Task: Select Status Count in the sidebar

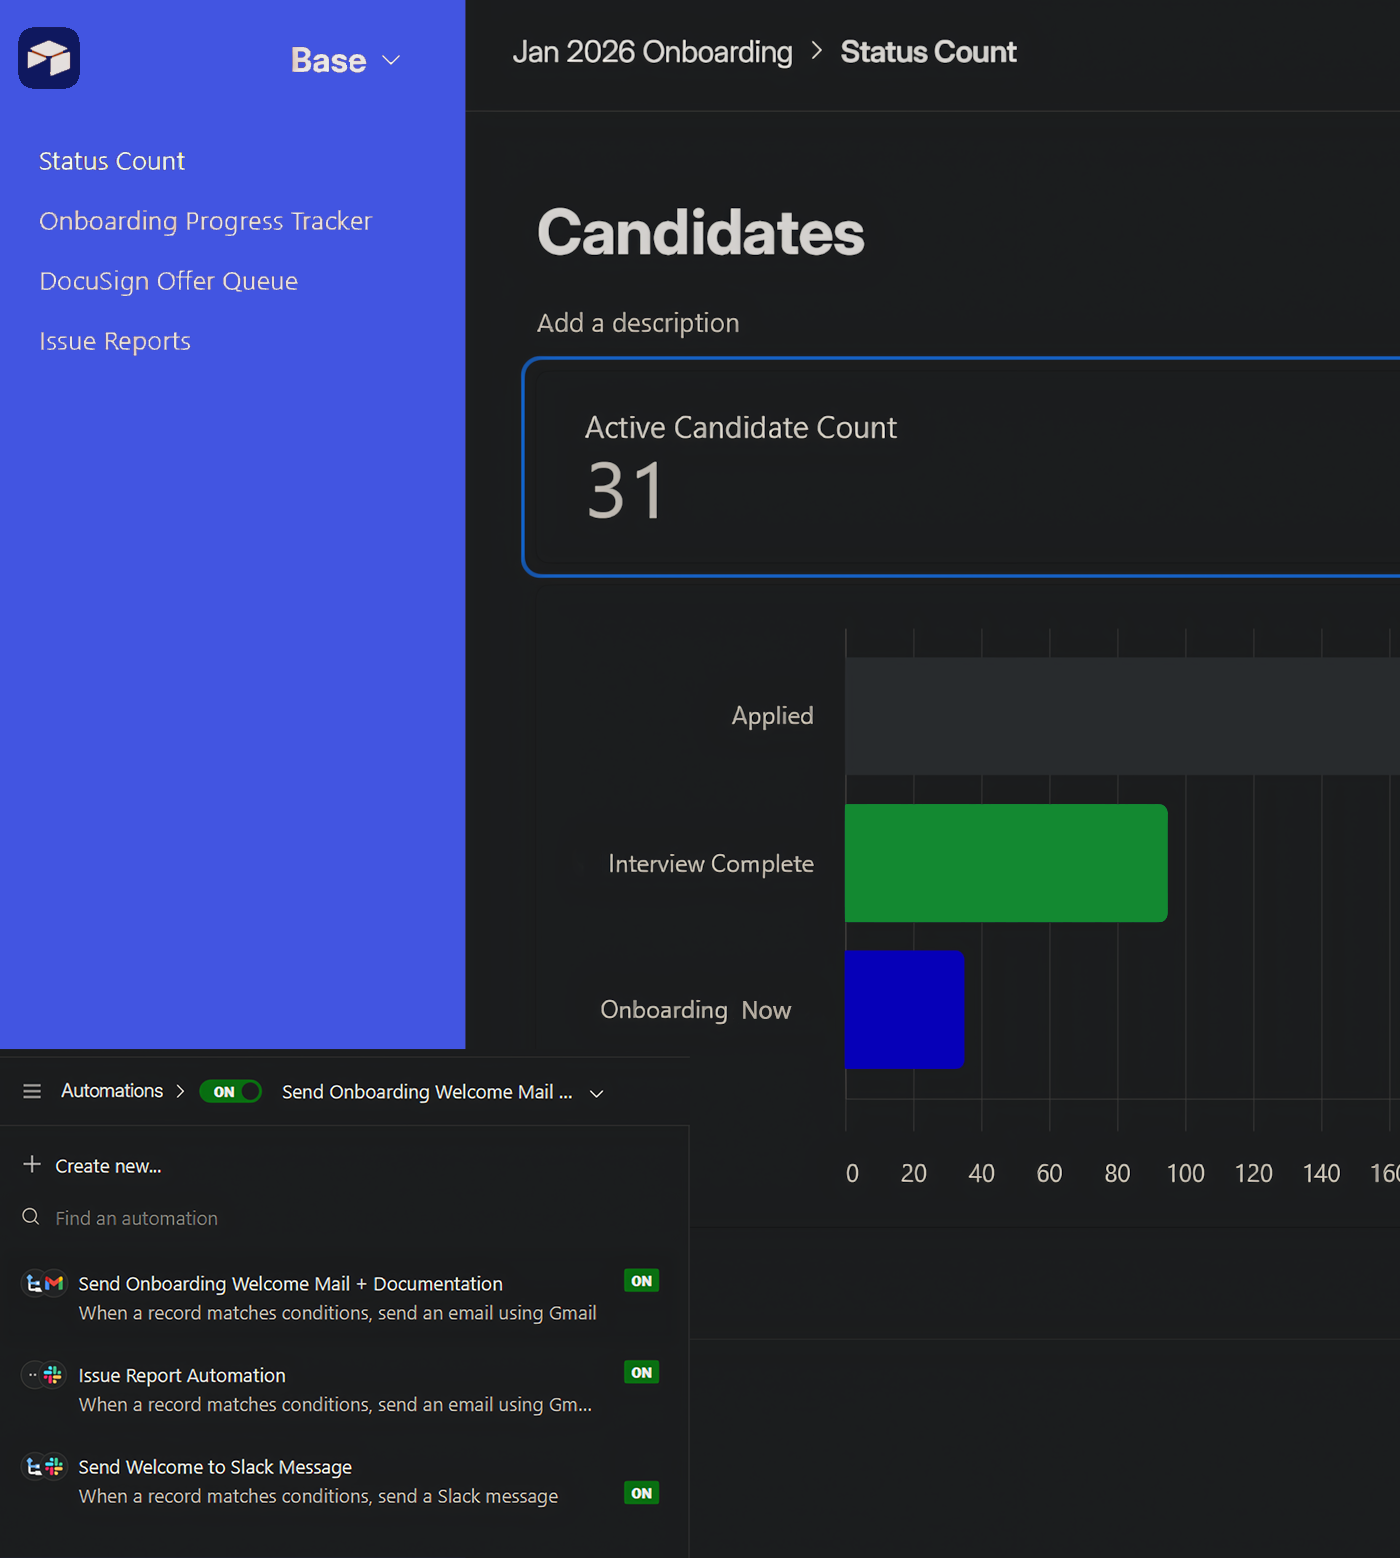Action: coord(111,160)
